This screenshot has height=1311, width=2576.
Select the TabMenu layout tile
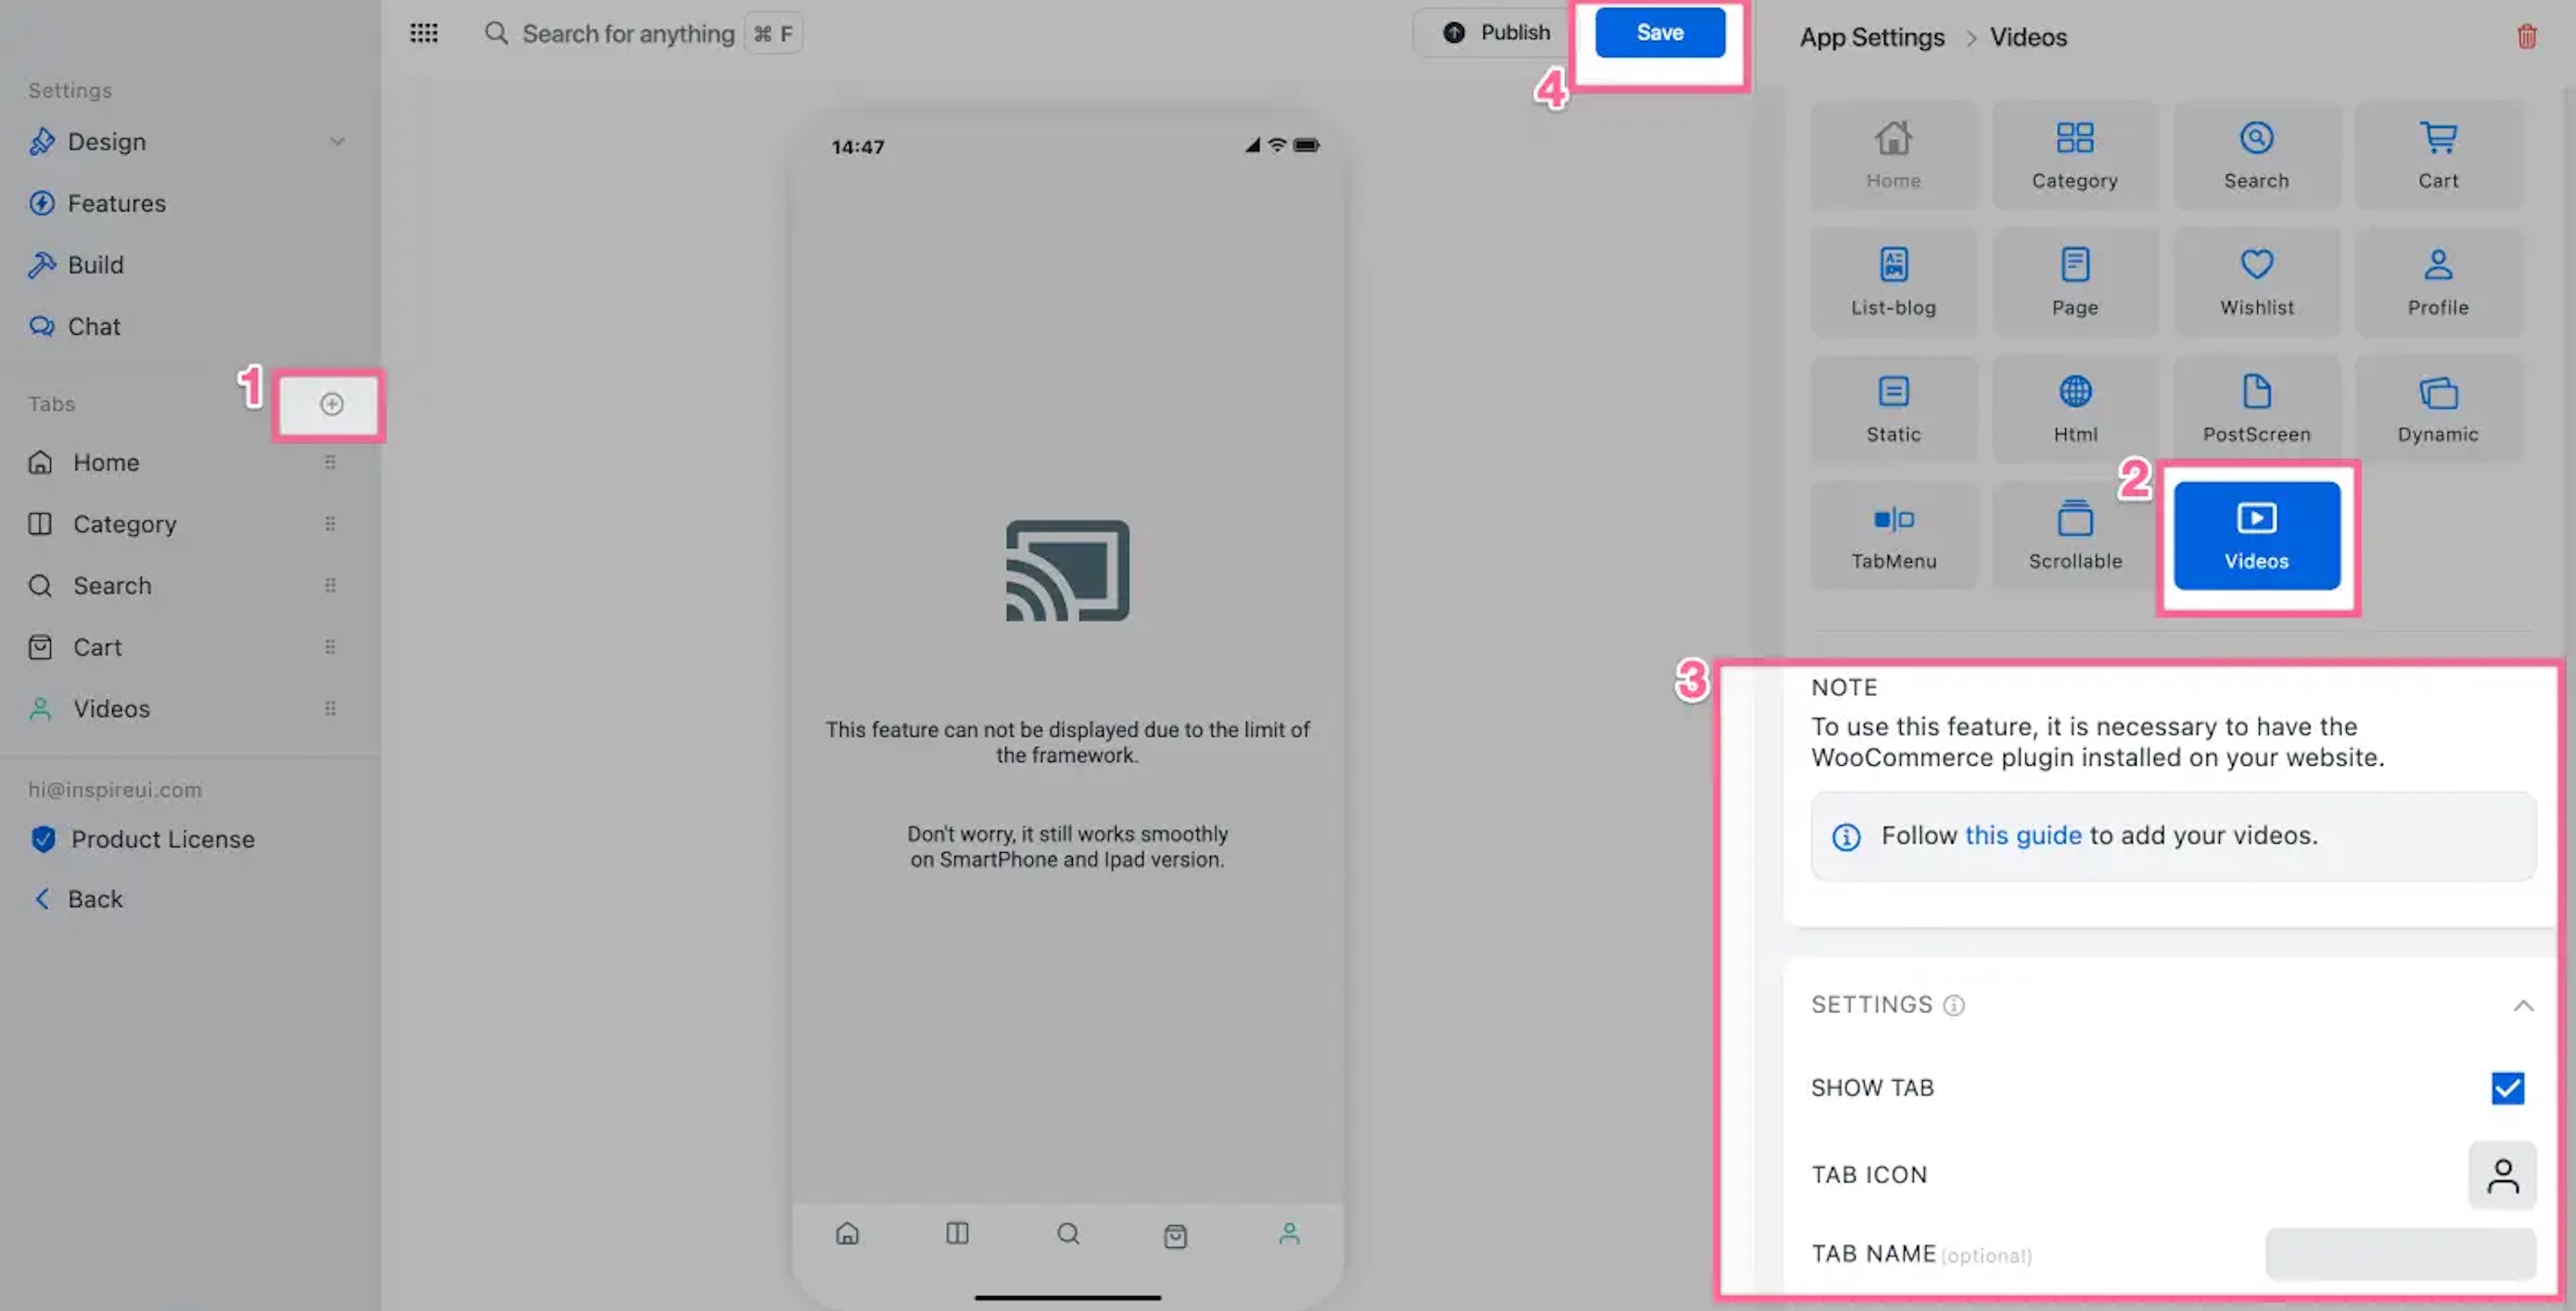[x=1893, y=535]
